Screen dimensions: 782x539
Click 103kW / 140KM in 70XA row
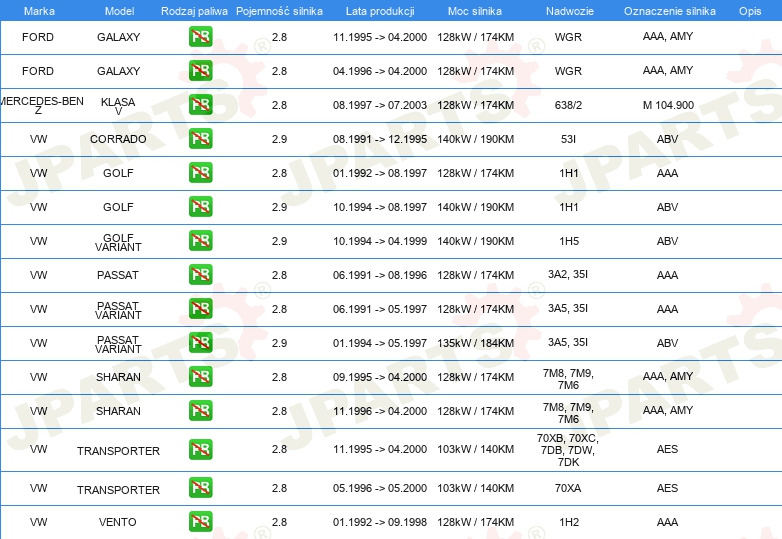tap(476, 488)
